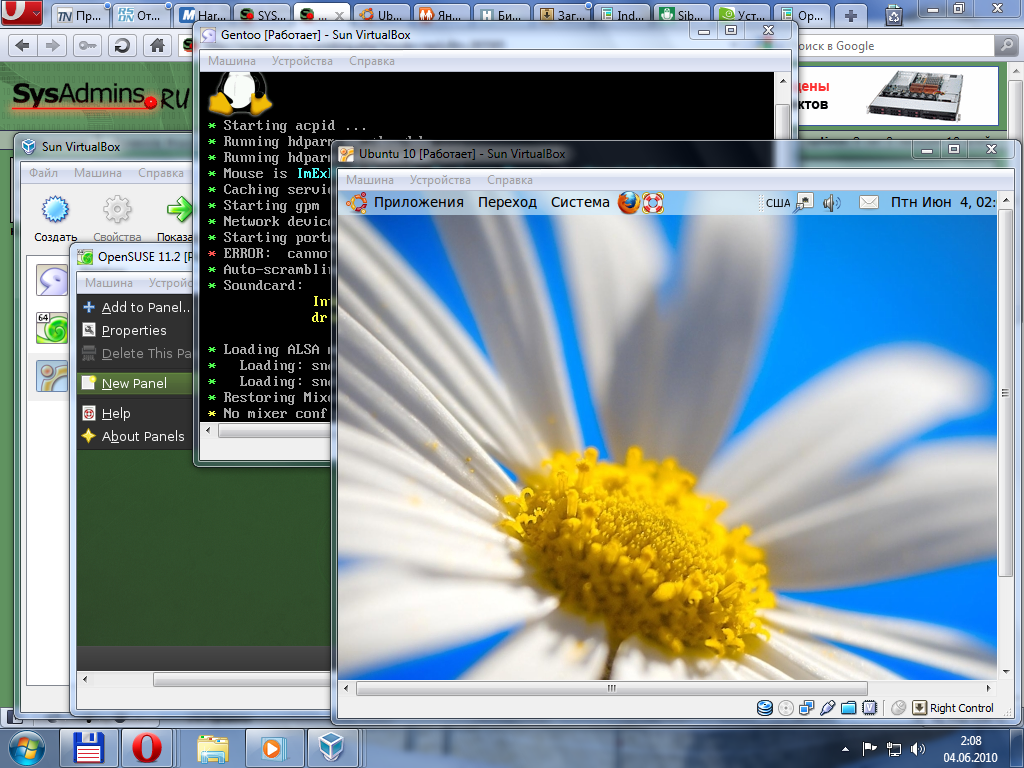The width and height of the screenshot is (1024, 768).
Task: Open the Ubuntu panel volume icon
Action: point(831,203)
